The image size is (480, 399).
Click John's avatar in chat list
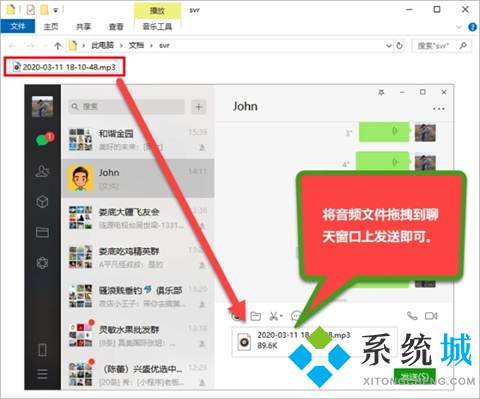80,178
